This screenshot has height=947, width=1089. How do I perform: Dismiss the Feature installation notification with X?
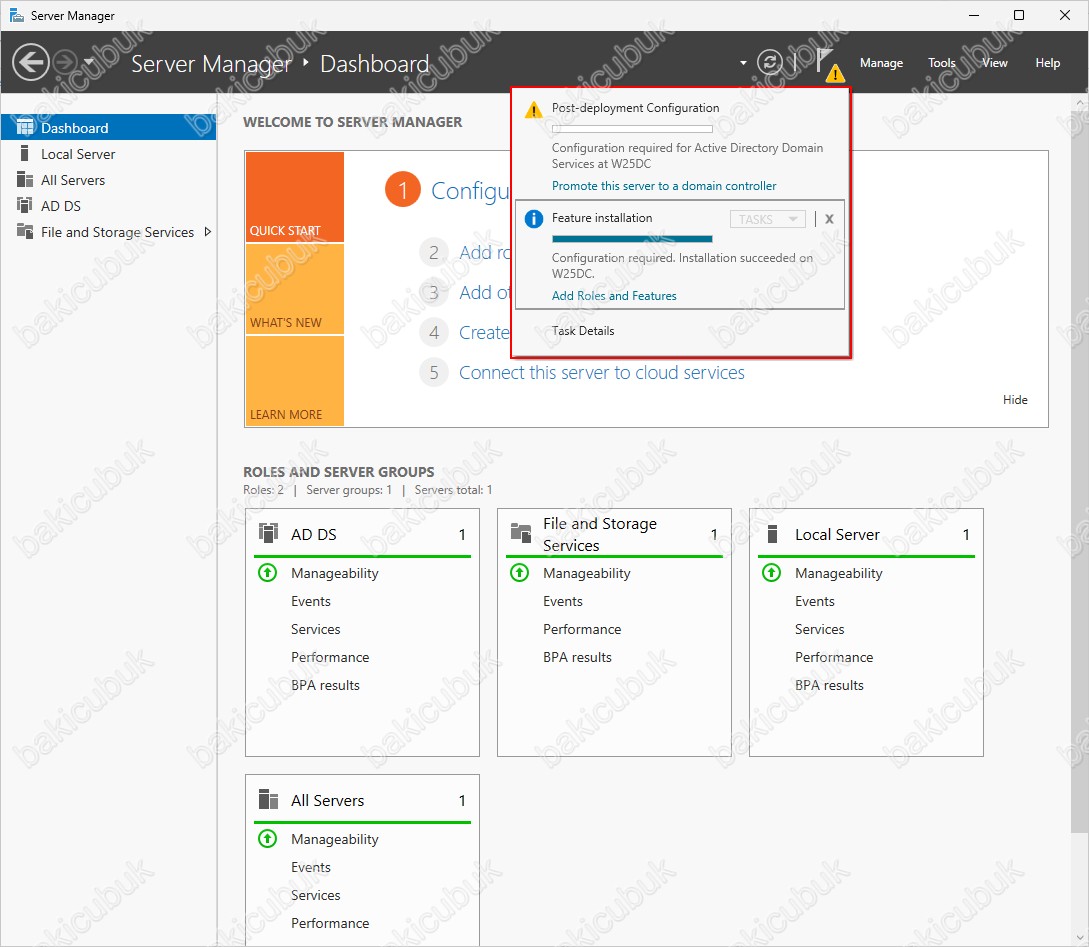coord(829,219)
